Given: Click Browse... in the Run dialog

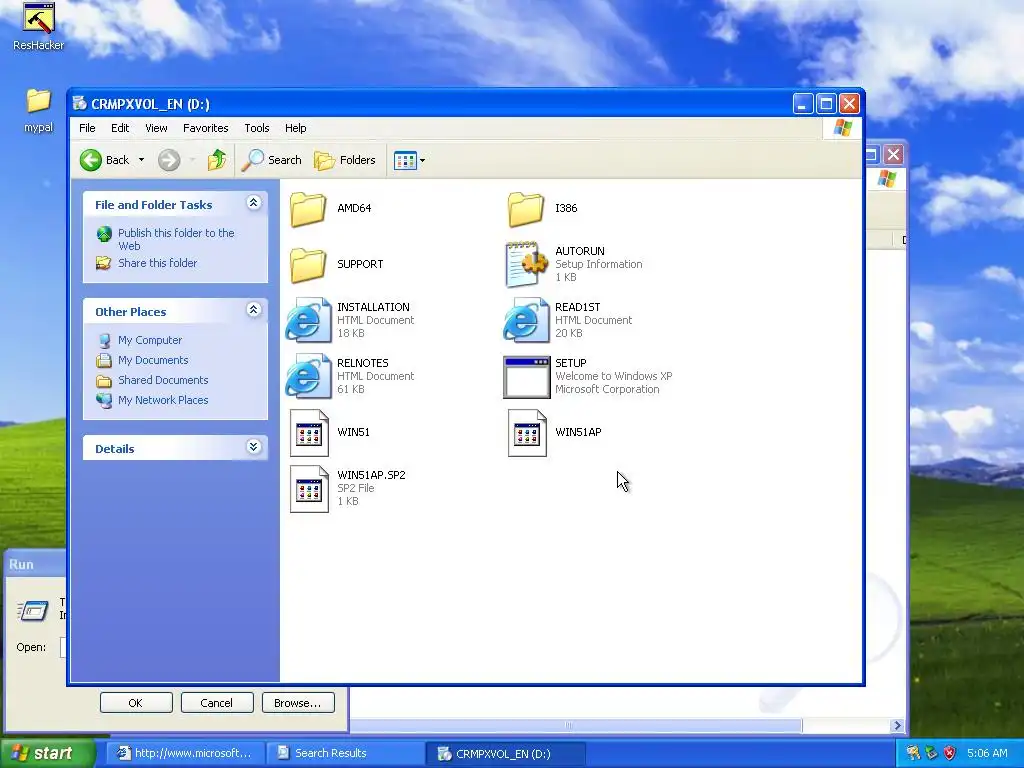Looking at the screenshot, I should (298, 703).
